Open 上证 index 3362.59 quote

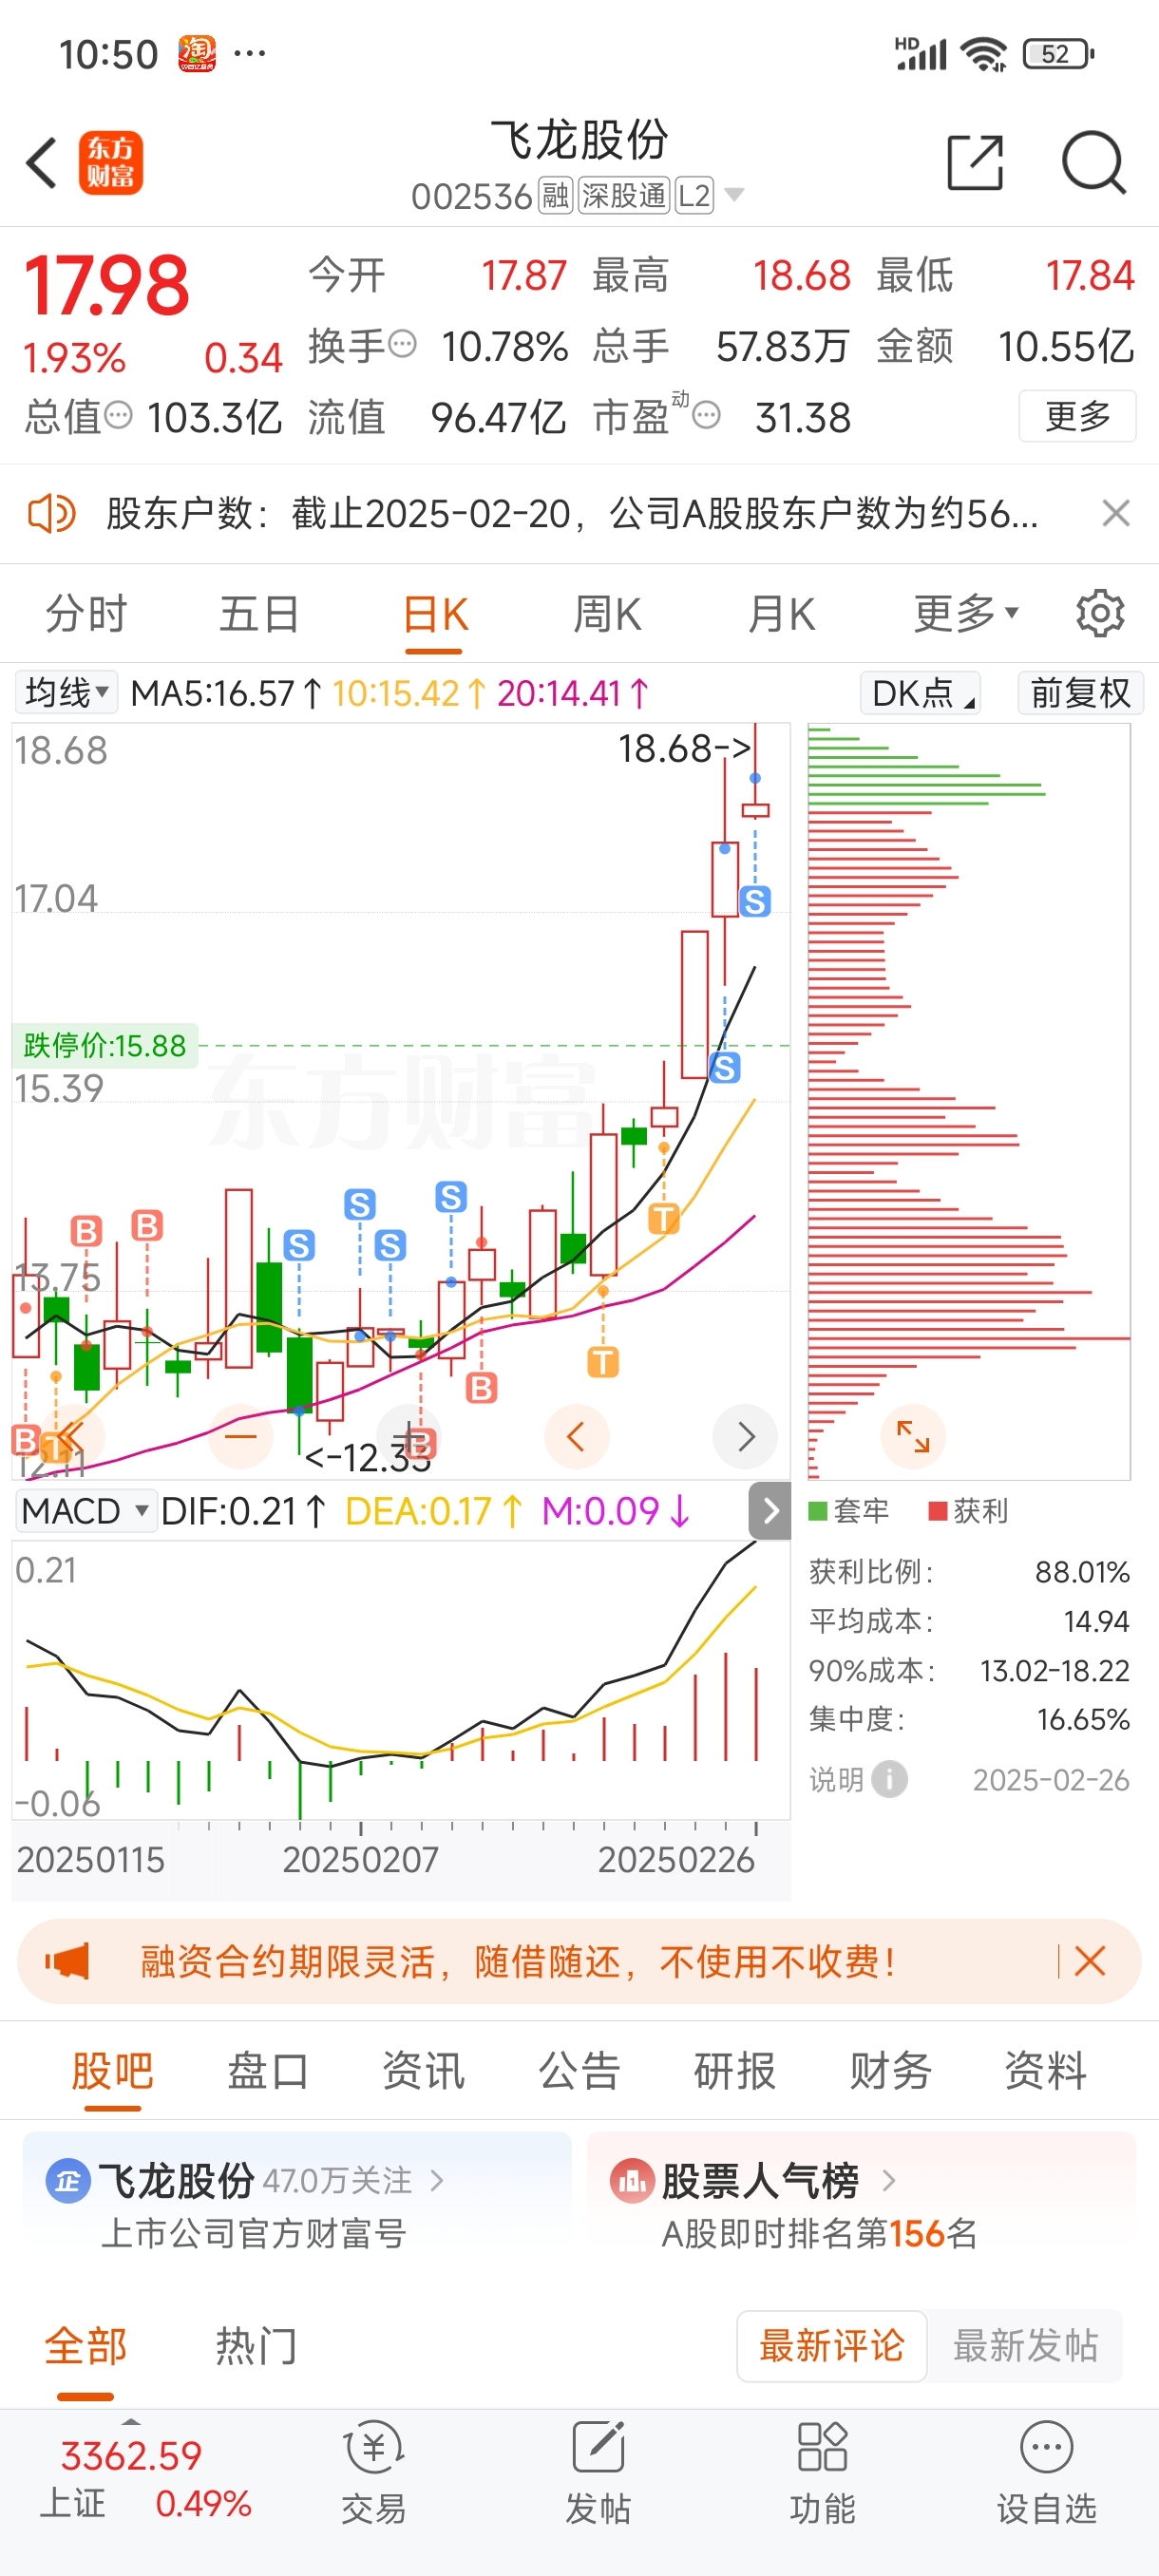[x=145, y=2479]
